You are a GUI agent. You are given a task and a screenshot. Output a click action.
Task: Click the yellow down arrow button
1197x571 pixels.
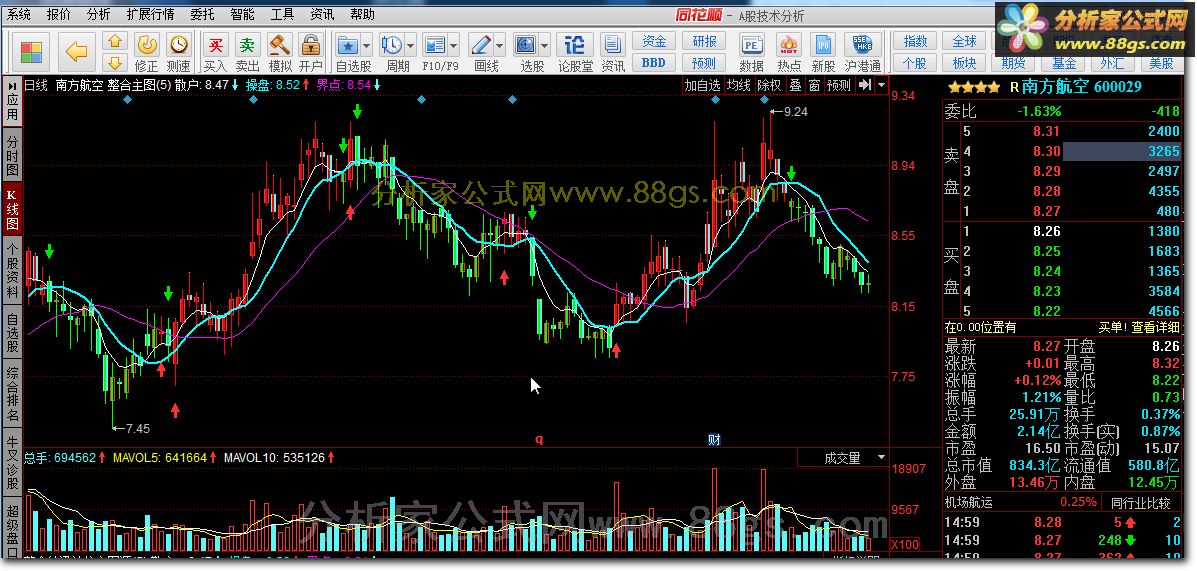pyautogui.click(x=115, y=63)
